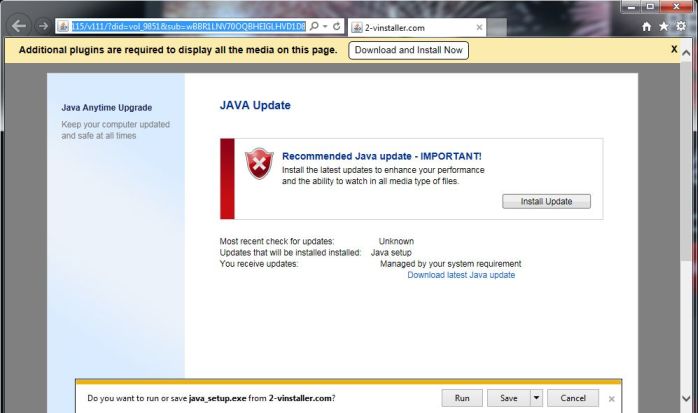Click the red shield warning icon

[259, 163]
